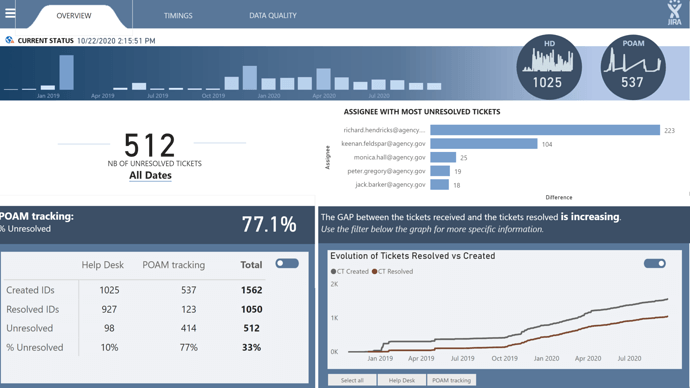Open the hamburger navigation menu
The height and width of the screenshot is (388, 690).
[x=10, y=13]
